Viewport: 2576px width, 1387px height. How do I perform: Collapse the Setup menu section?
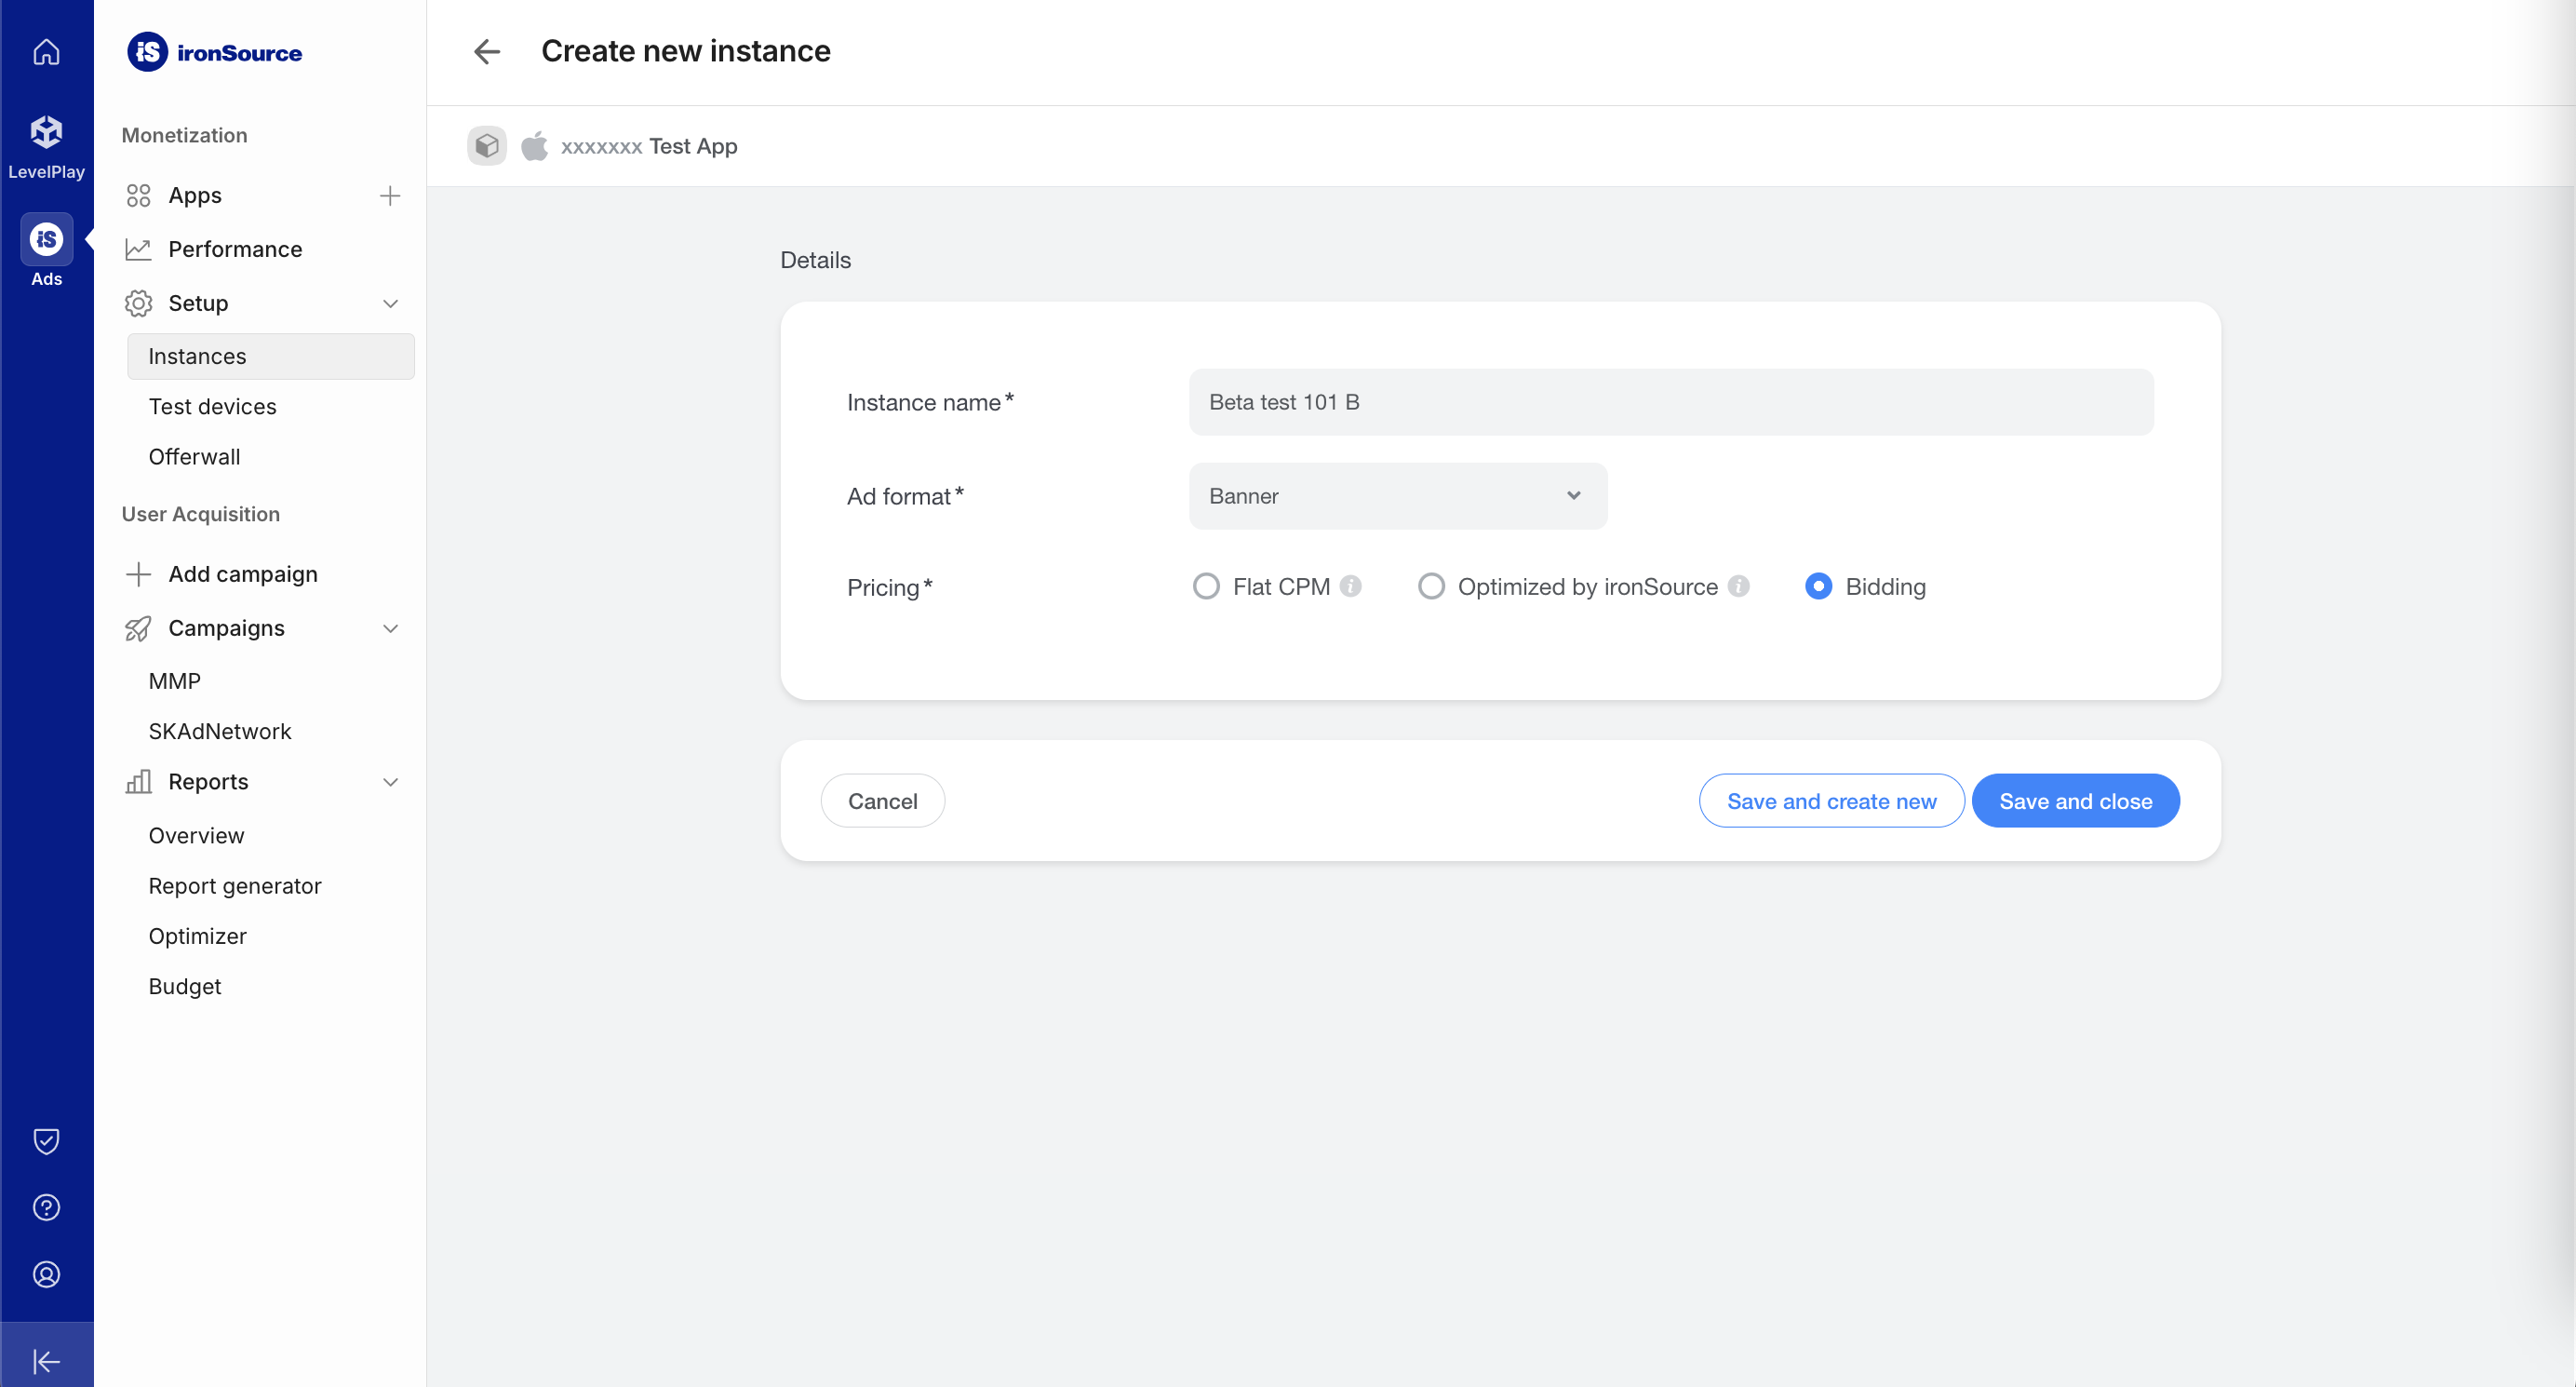(x=390, y=303)
